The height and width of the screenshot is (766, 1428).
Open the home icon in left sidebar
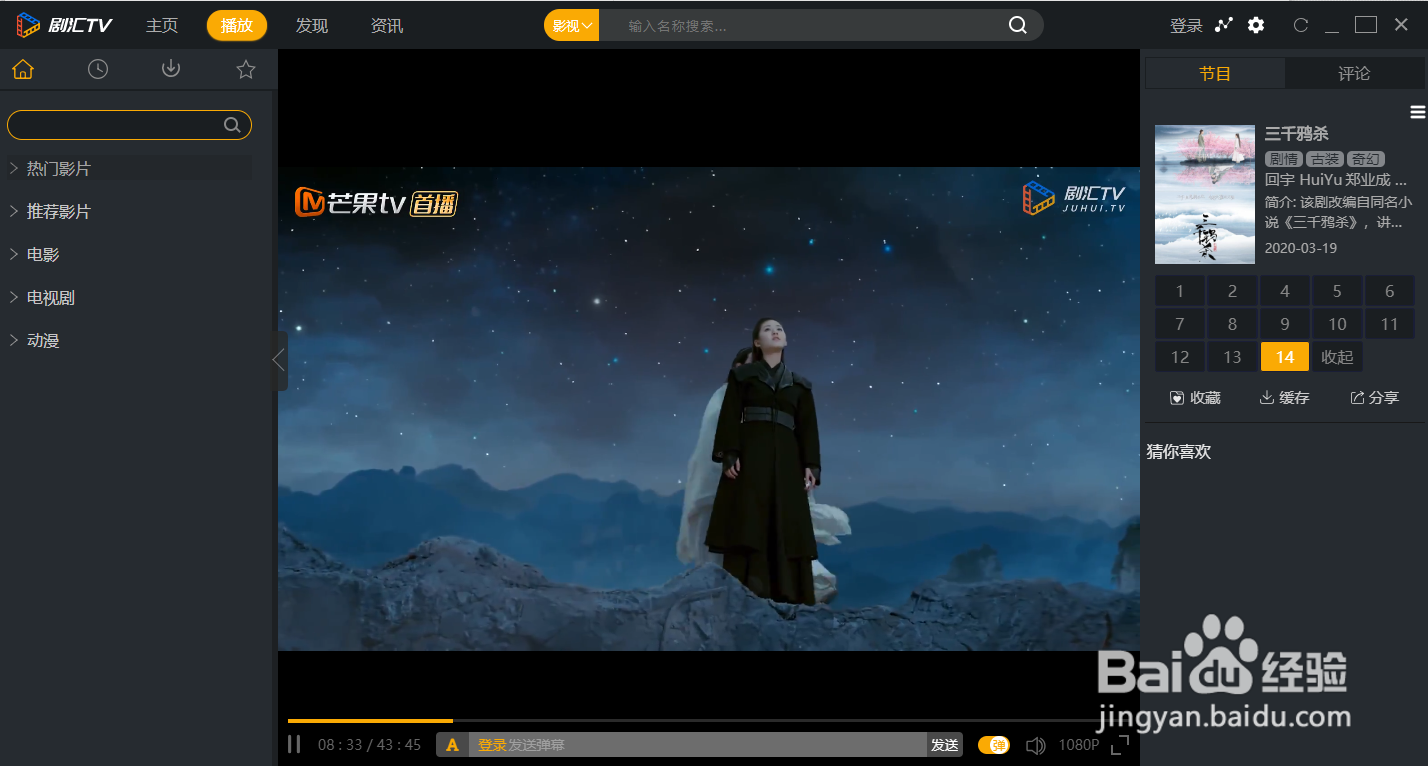[23, 69]
